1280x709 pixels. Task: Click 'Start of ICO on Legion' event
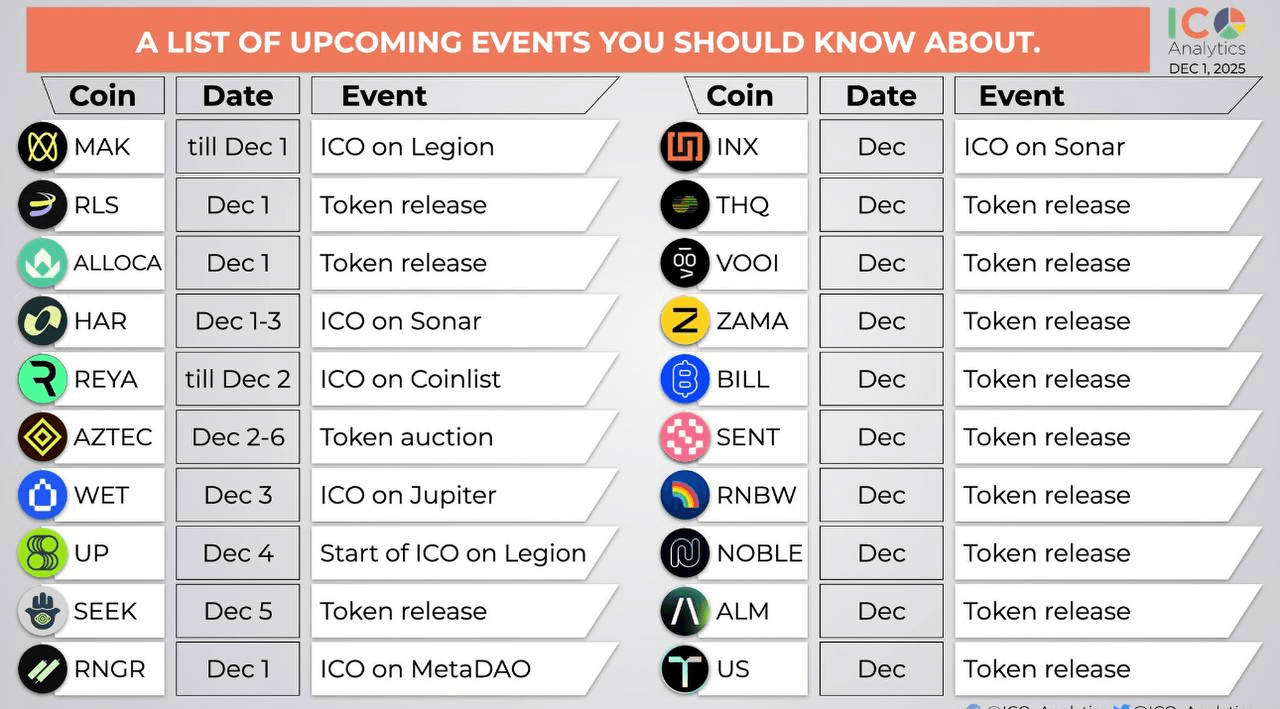click(452, 553)
